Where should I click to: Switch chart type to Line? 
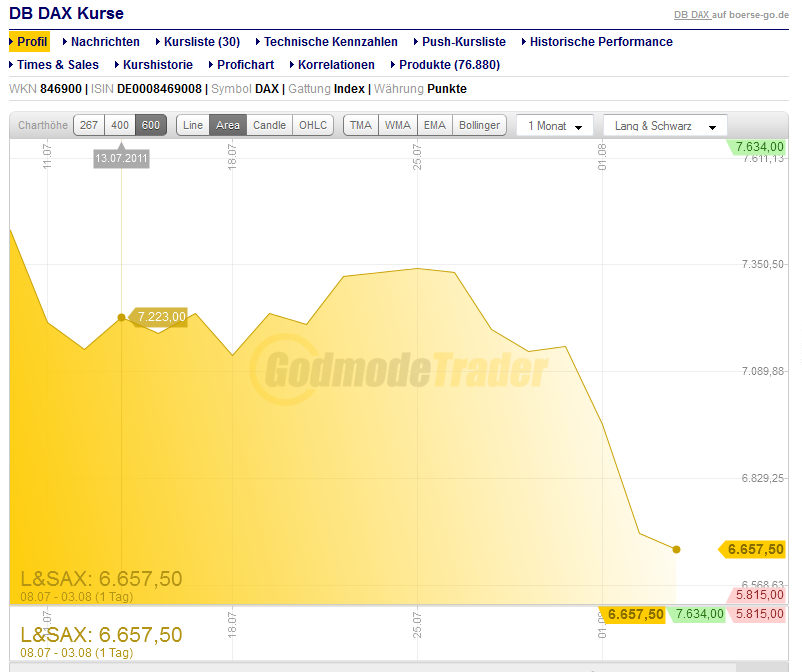pyautogui.click(x=193, y=125)
